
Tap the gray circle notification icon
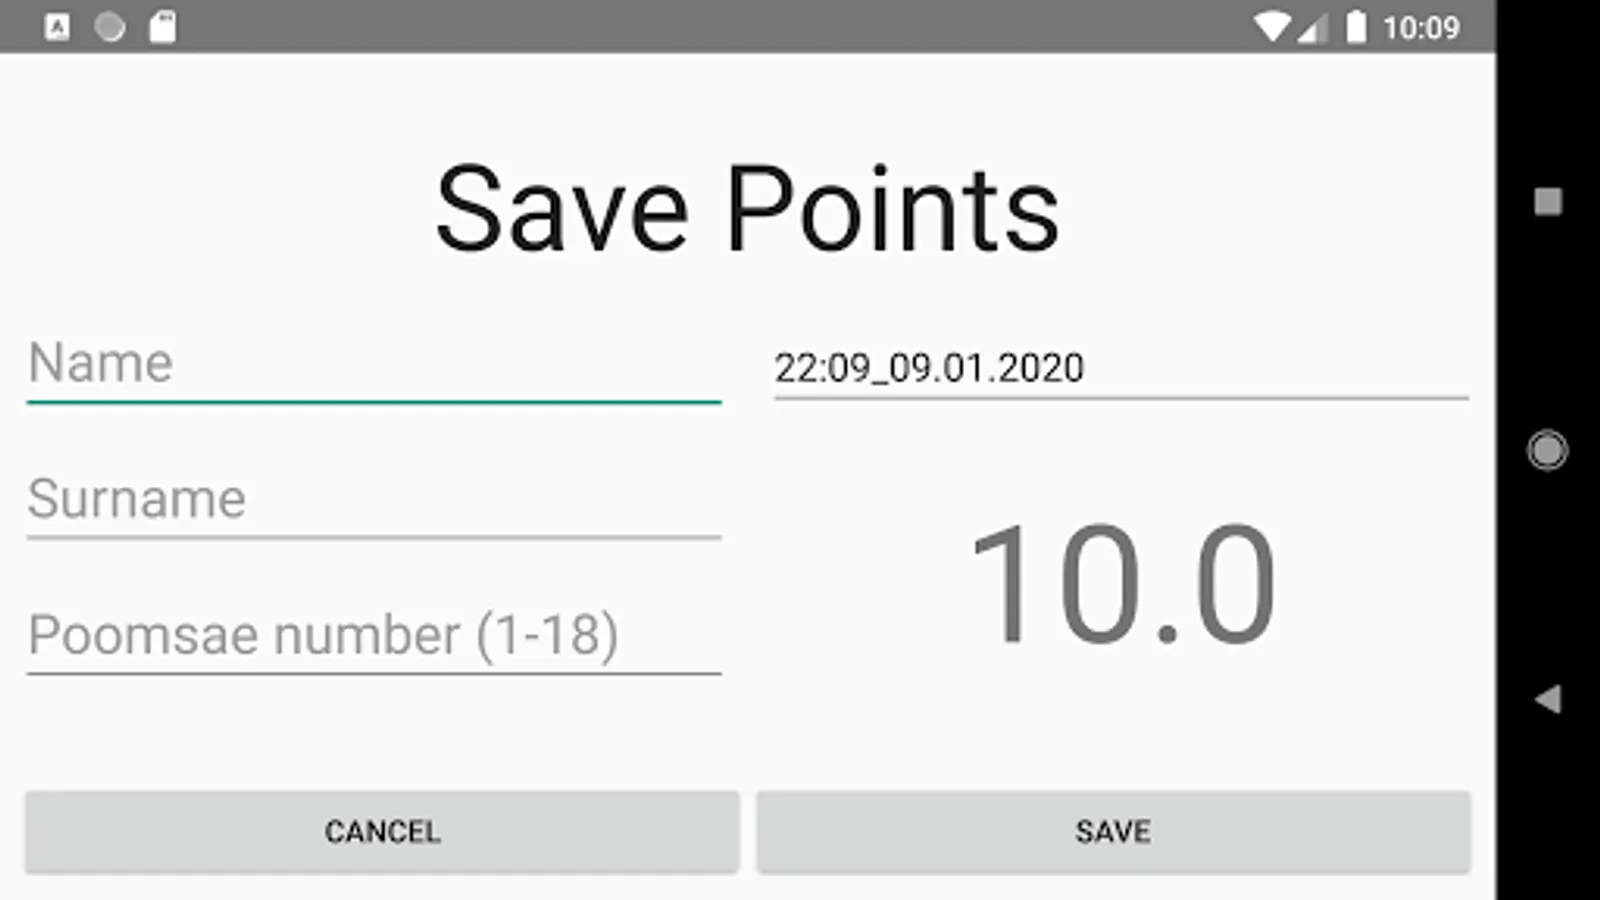[110, 27]
